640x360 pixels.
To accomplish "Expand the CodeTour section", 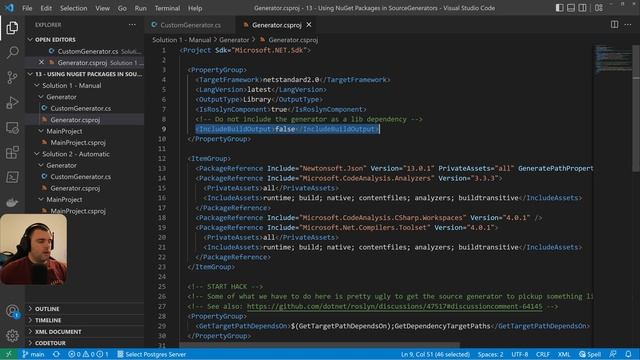I will click(85, 343).
